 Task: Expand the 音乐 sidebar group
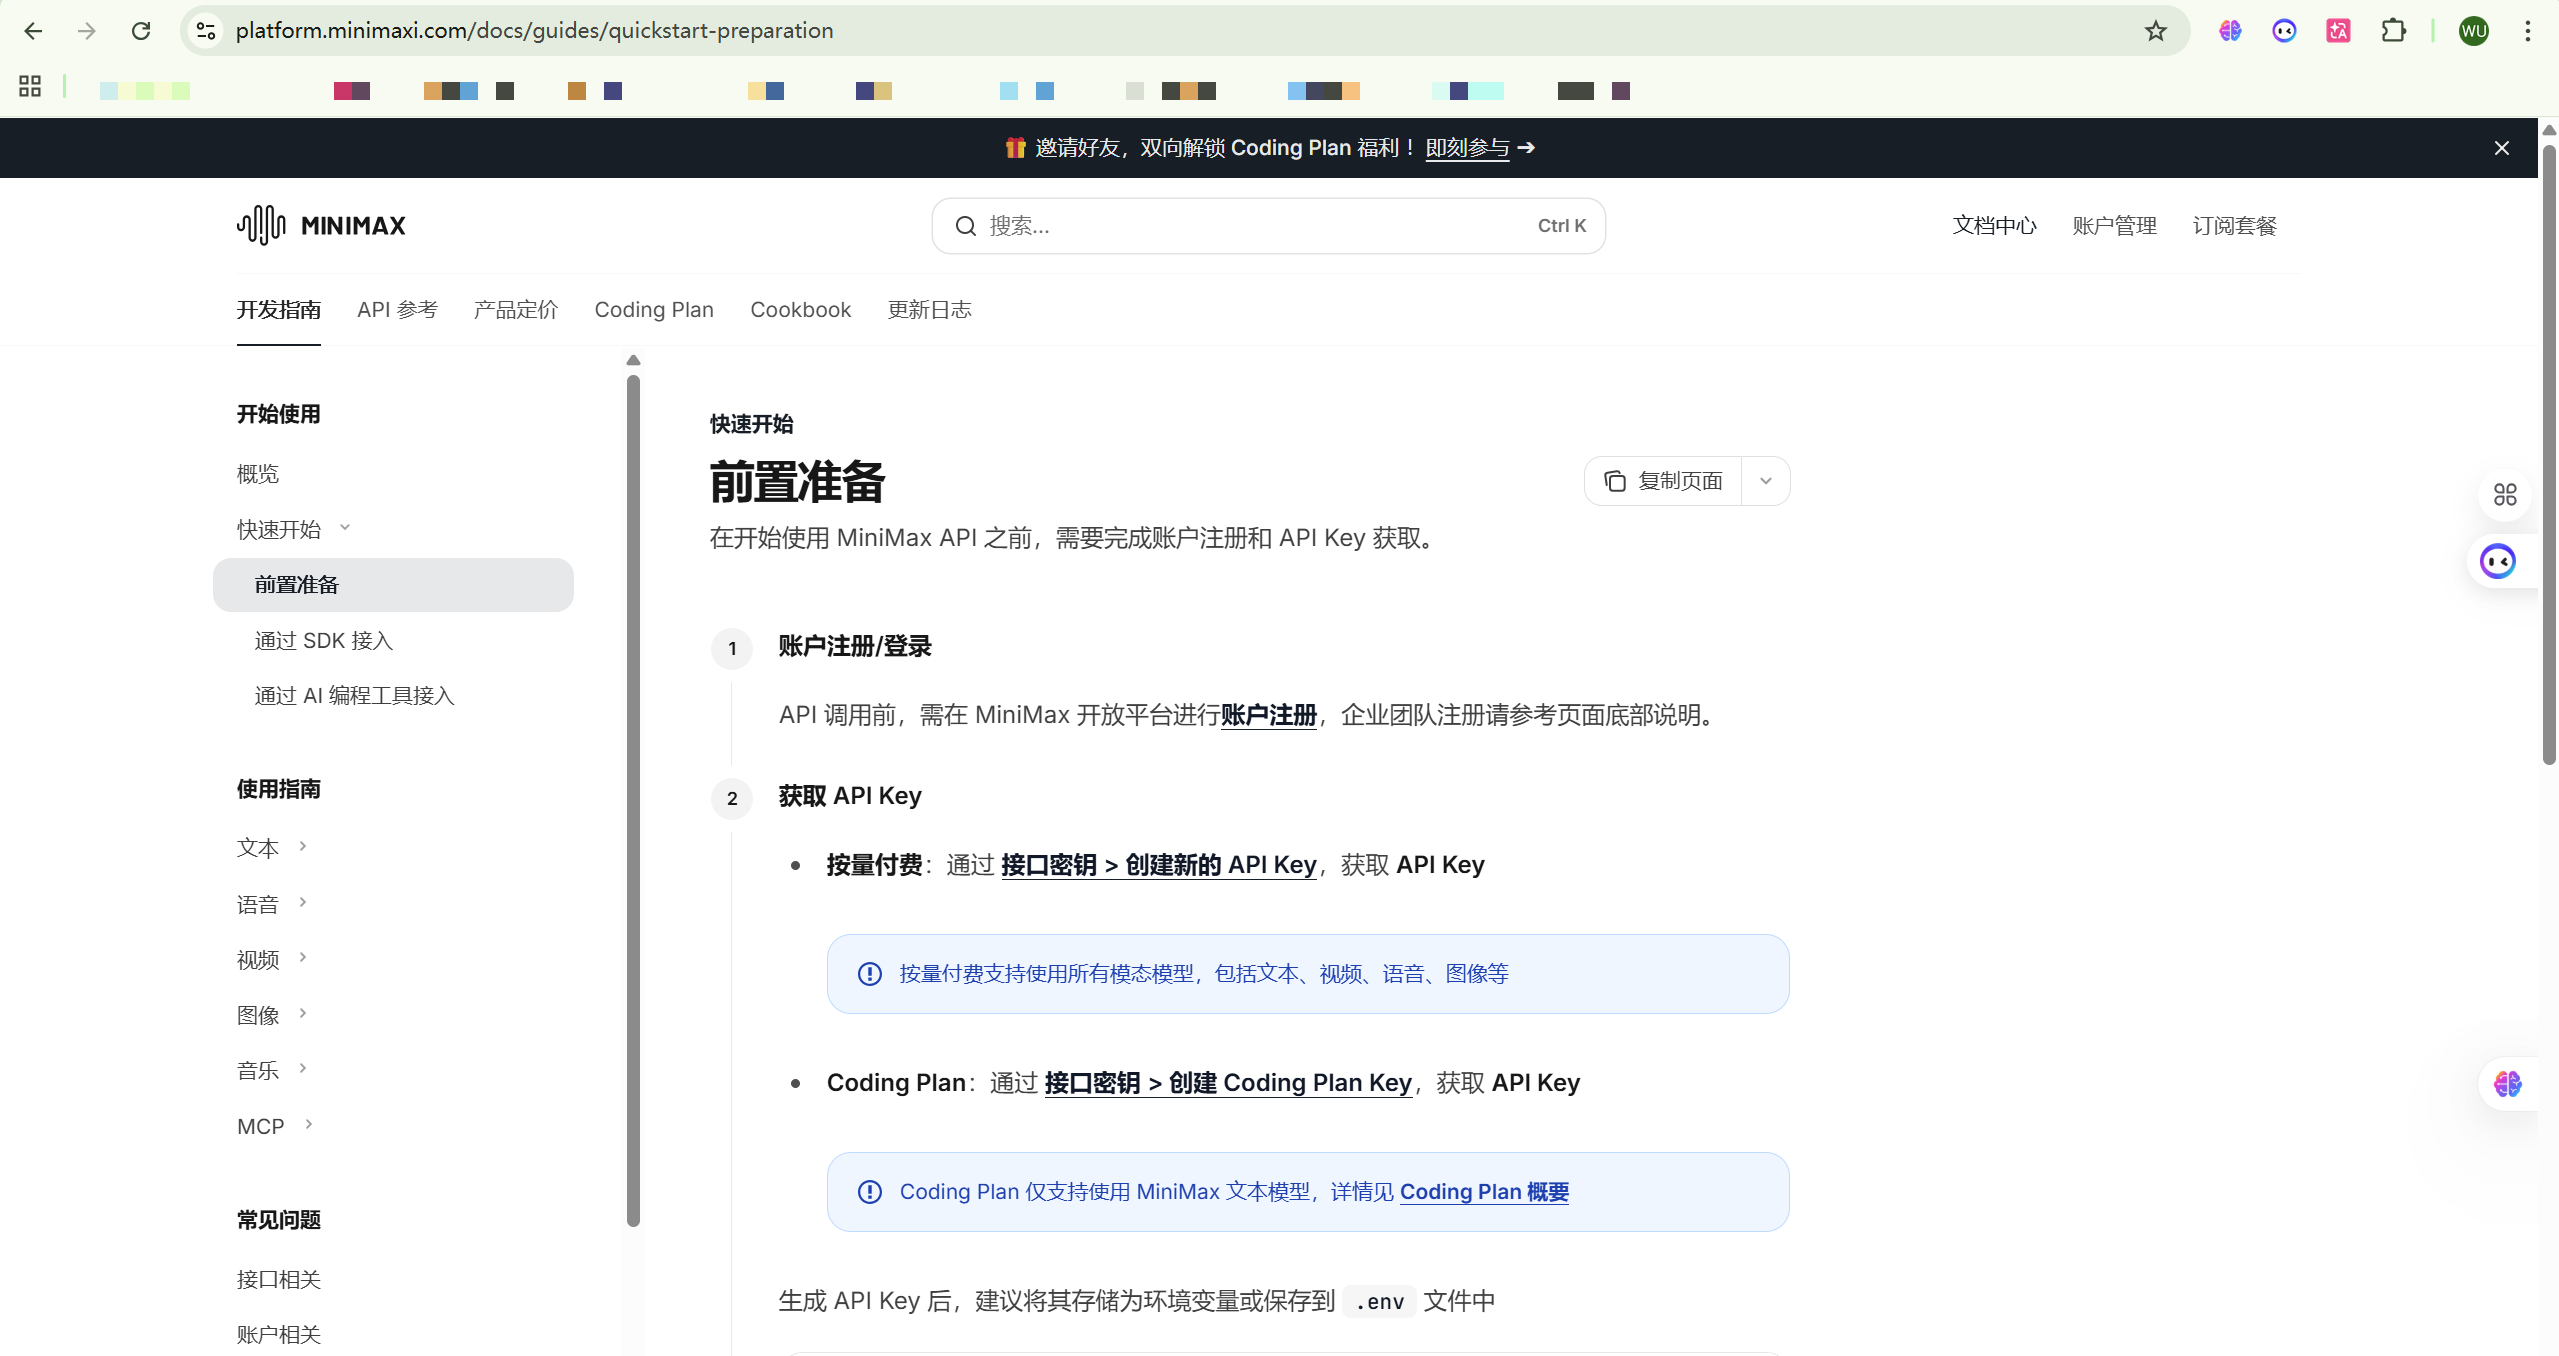pos(303,1069)
